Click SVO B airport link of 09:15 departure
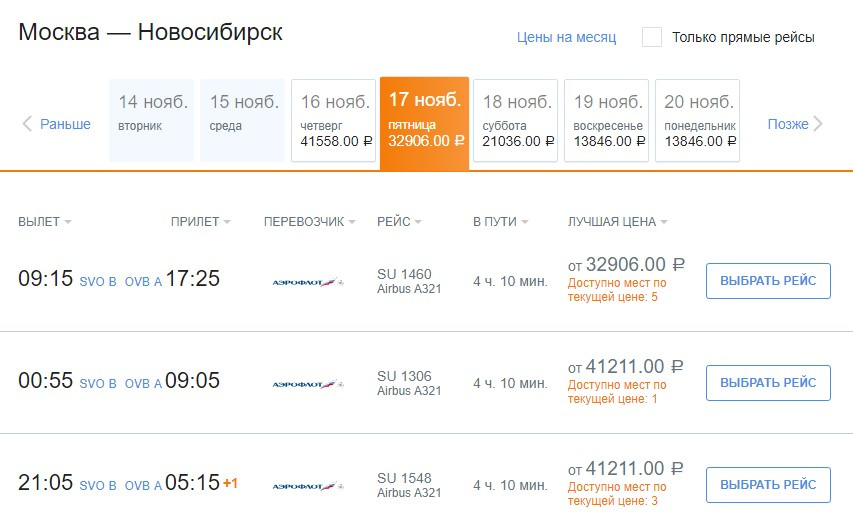This screenshot has width=853, height=526. [x=98, y=282]
